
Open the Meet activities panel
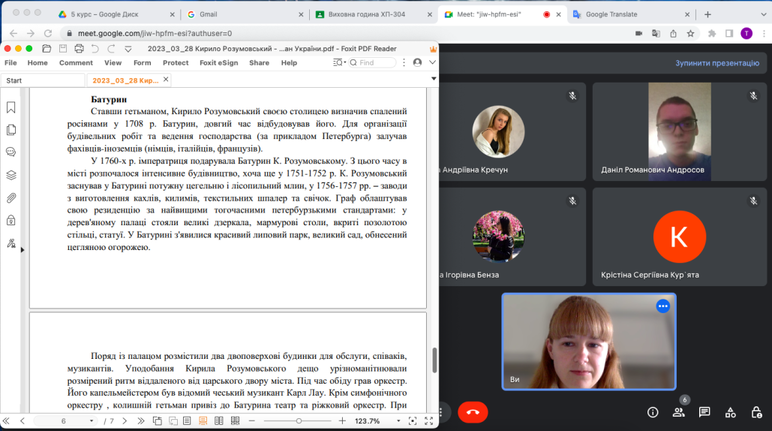tap(730, 412)
